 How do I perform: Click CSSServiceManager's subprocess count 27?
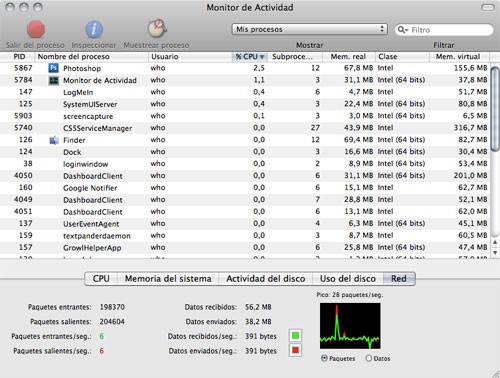pos(315,128)
